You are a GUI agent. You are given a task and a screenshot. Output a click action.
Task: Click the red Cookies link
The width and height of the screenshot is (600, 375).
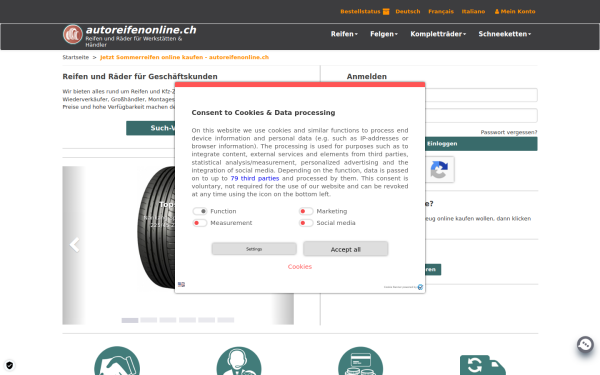[x=300, y=267]
